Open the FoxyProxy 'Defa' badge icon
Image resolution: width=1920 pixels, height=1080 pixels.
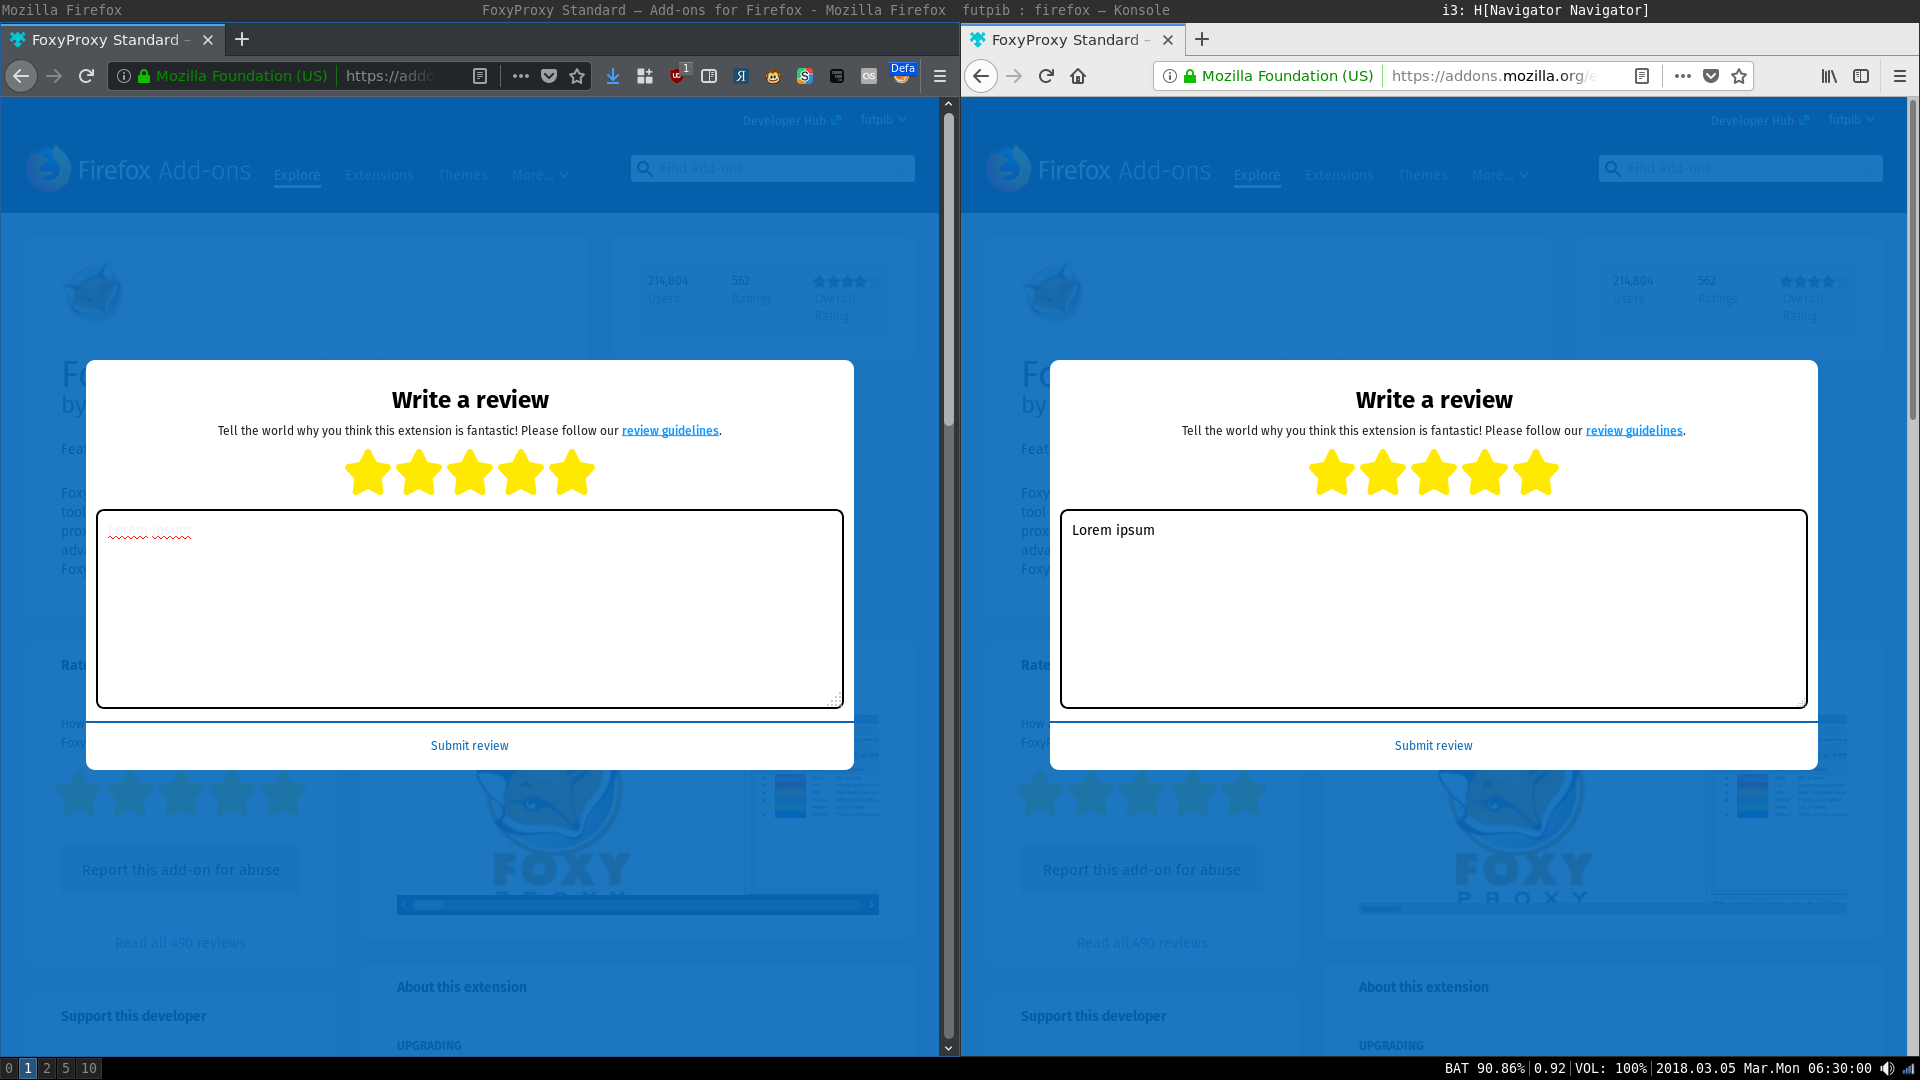(x=901, y=75)
